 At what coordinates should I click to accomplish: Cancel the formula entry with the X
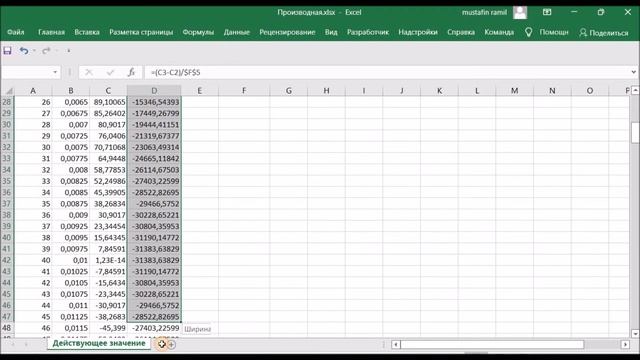[x=89, y=72]
